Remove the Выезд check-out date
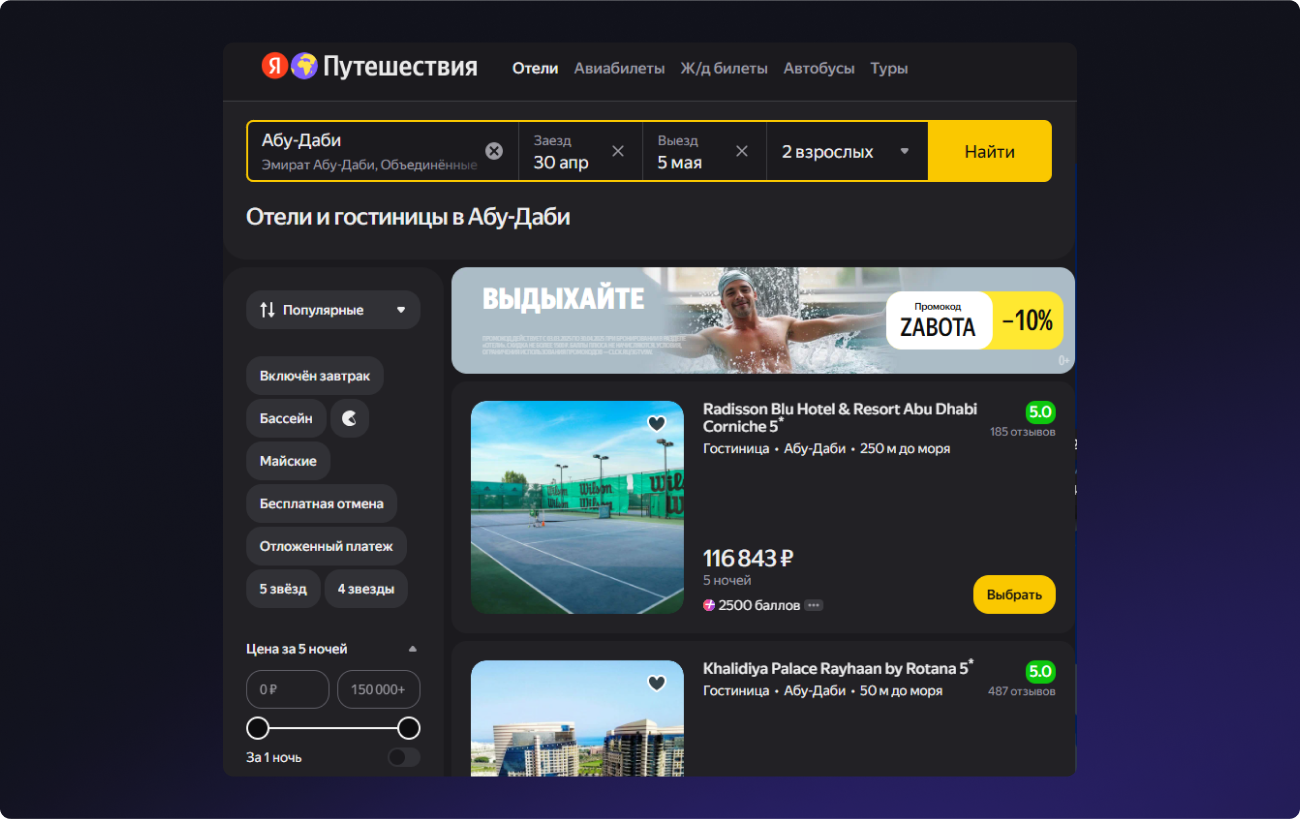 (742, 151)
